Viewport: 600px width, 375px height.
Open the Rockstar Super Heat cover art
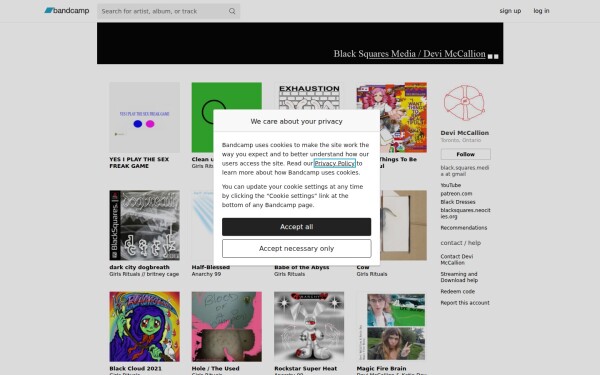(x=309, y=327)
